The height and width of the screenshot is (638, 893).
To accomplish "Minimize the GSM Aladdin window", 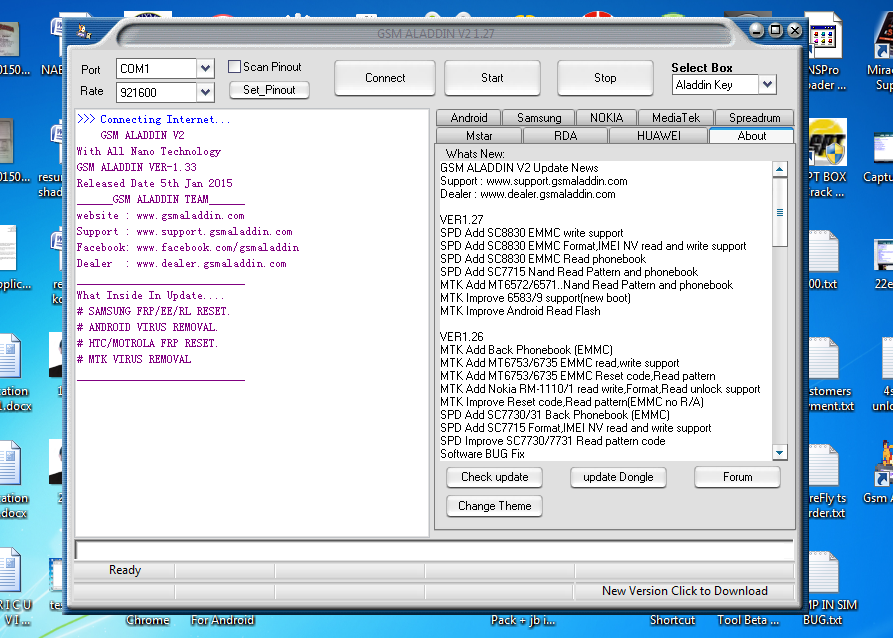I will (x=756, y=30).
